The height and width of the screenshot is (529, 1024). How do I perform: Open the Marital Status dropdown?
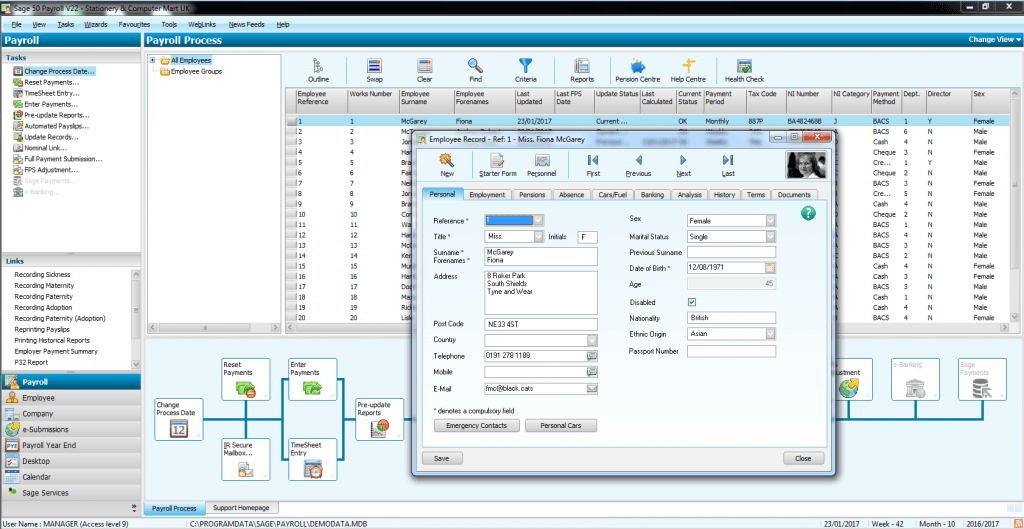pos(771,236)
